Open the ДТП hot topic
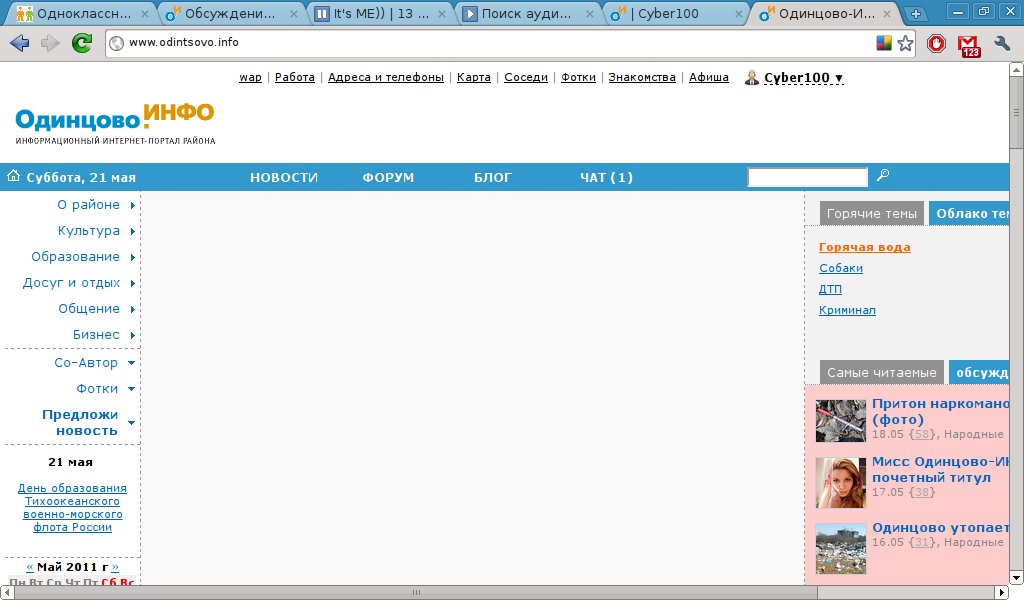The image size is (1024, 600). [x=830, y=289]
